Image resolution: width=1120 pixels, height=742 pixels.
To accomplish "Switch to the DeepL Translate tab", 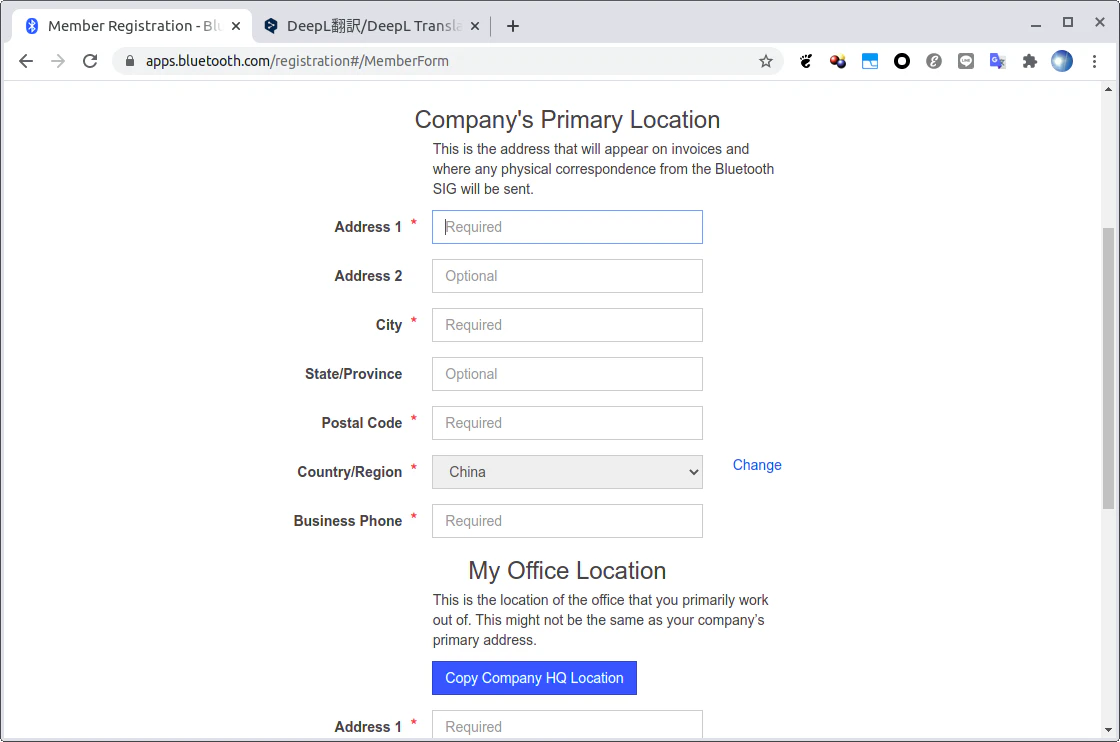I will [x=371, y=26].
